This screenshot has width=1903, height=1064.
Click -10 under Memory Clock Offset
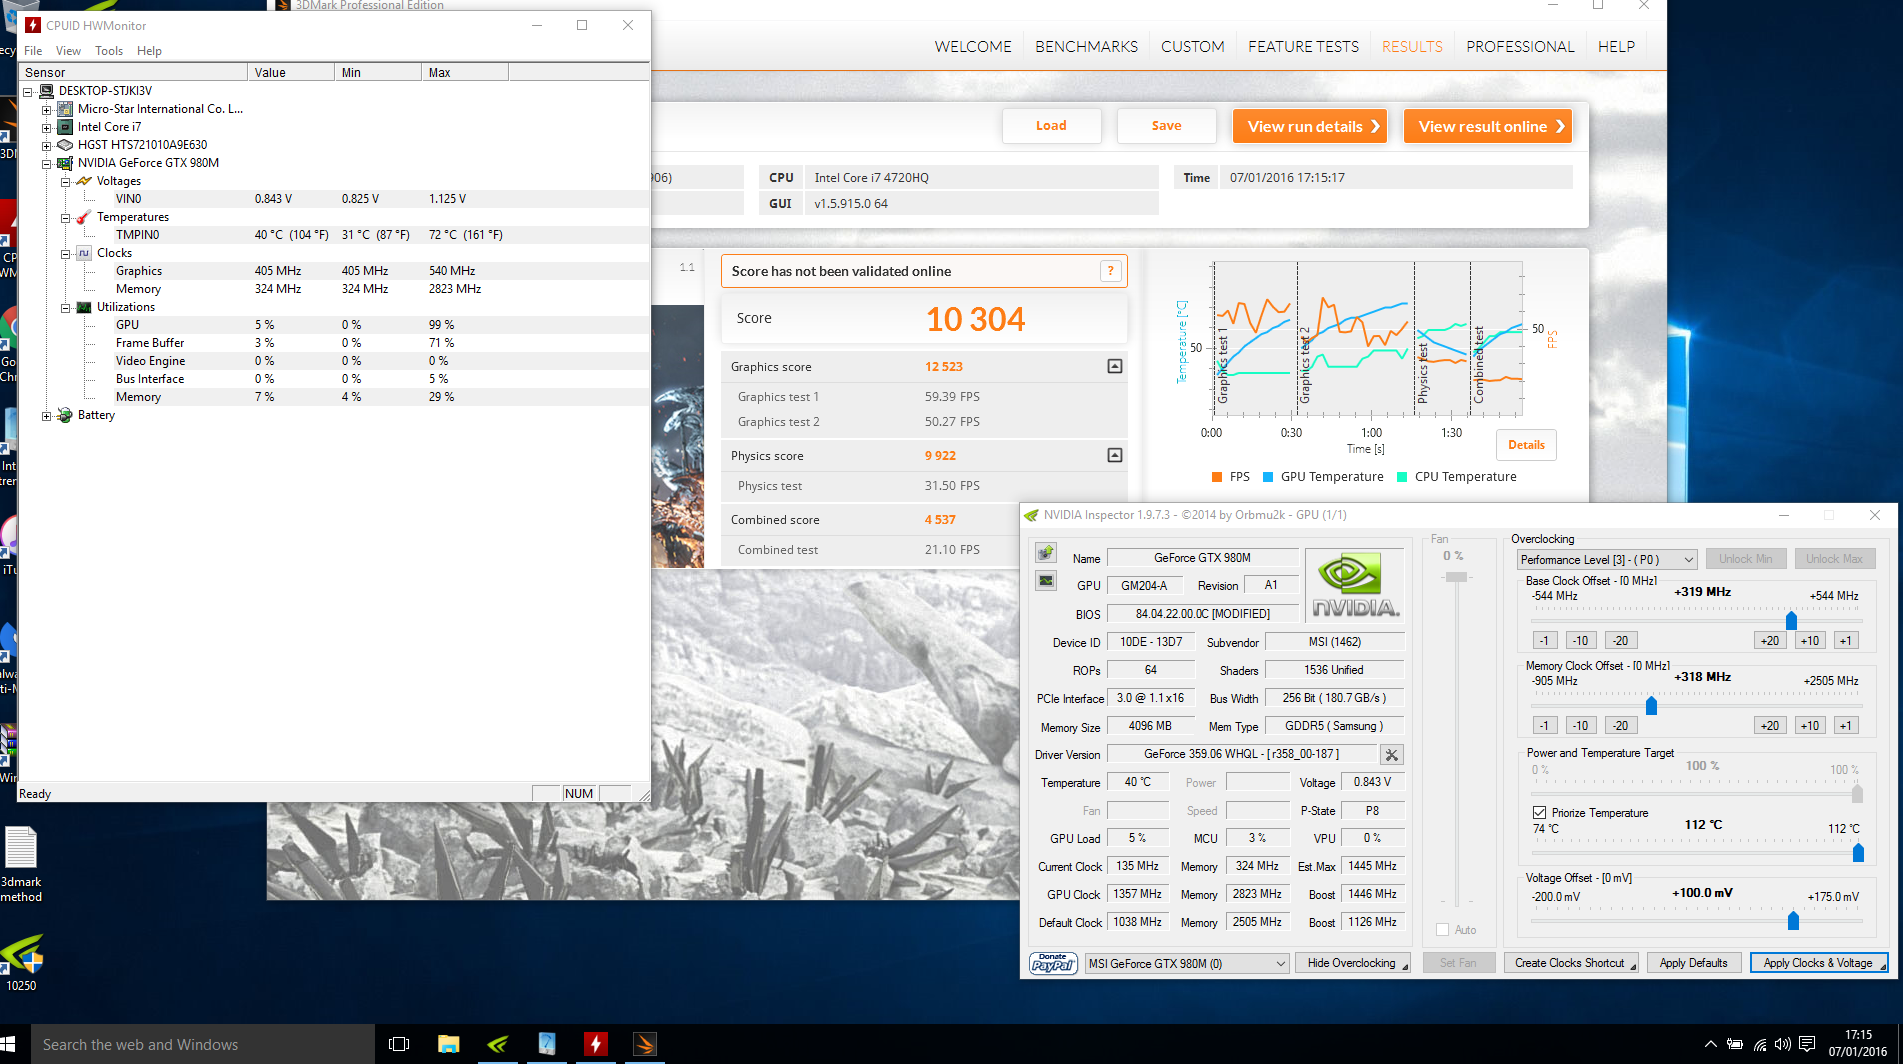coord(1579,726)
